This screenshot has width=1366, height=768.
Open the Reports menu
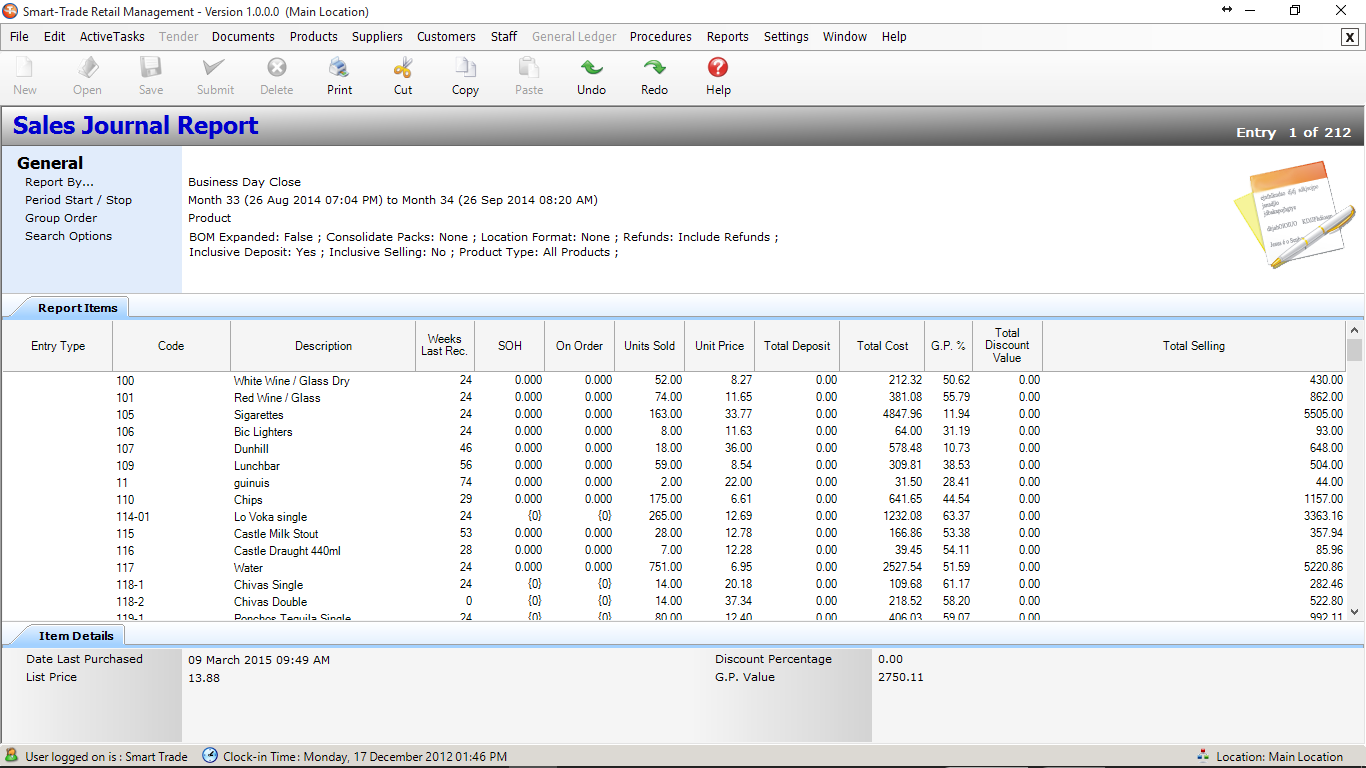click(727, 37)
